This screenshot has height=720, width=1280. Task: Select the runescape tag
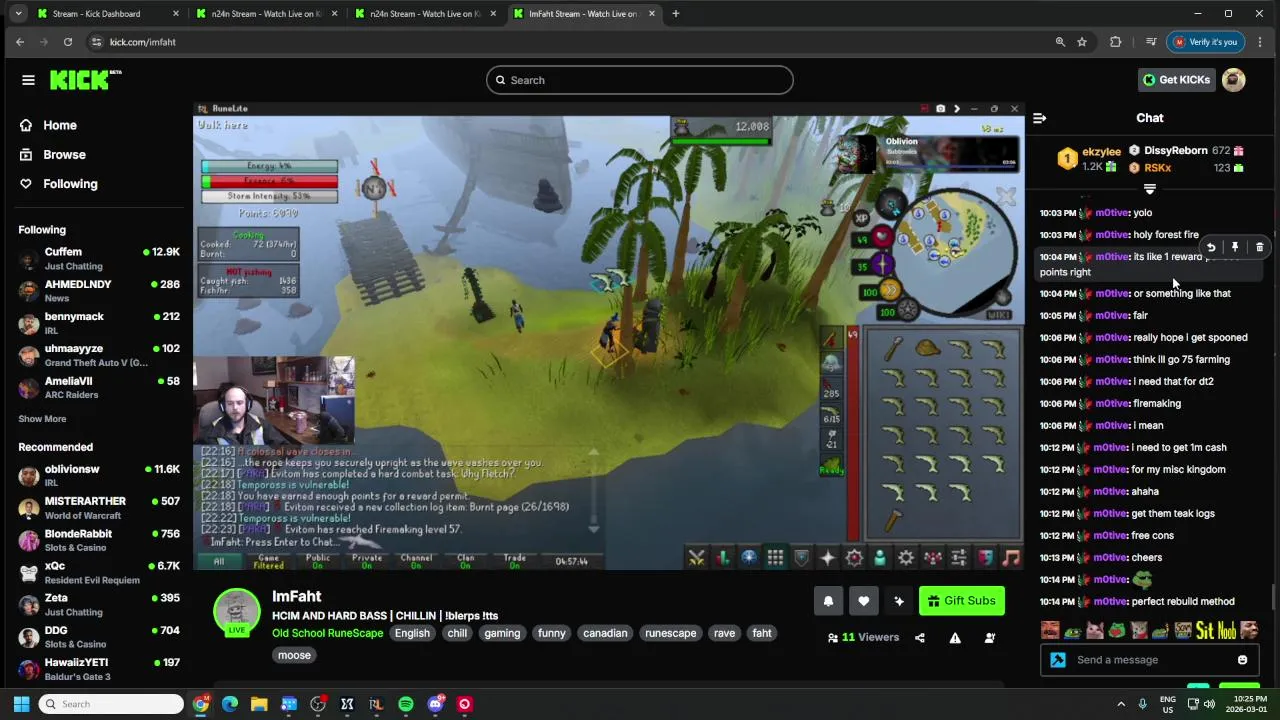[671, 633]
